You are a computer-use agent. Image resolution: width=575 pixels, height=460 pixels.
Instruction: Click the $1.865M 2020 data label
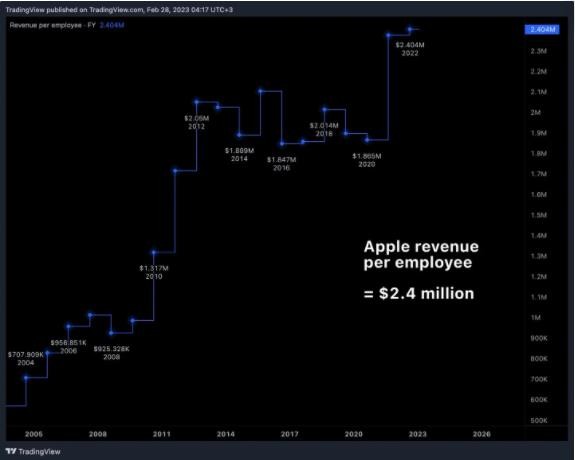pyautogui.click(x=367, y=160)
